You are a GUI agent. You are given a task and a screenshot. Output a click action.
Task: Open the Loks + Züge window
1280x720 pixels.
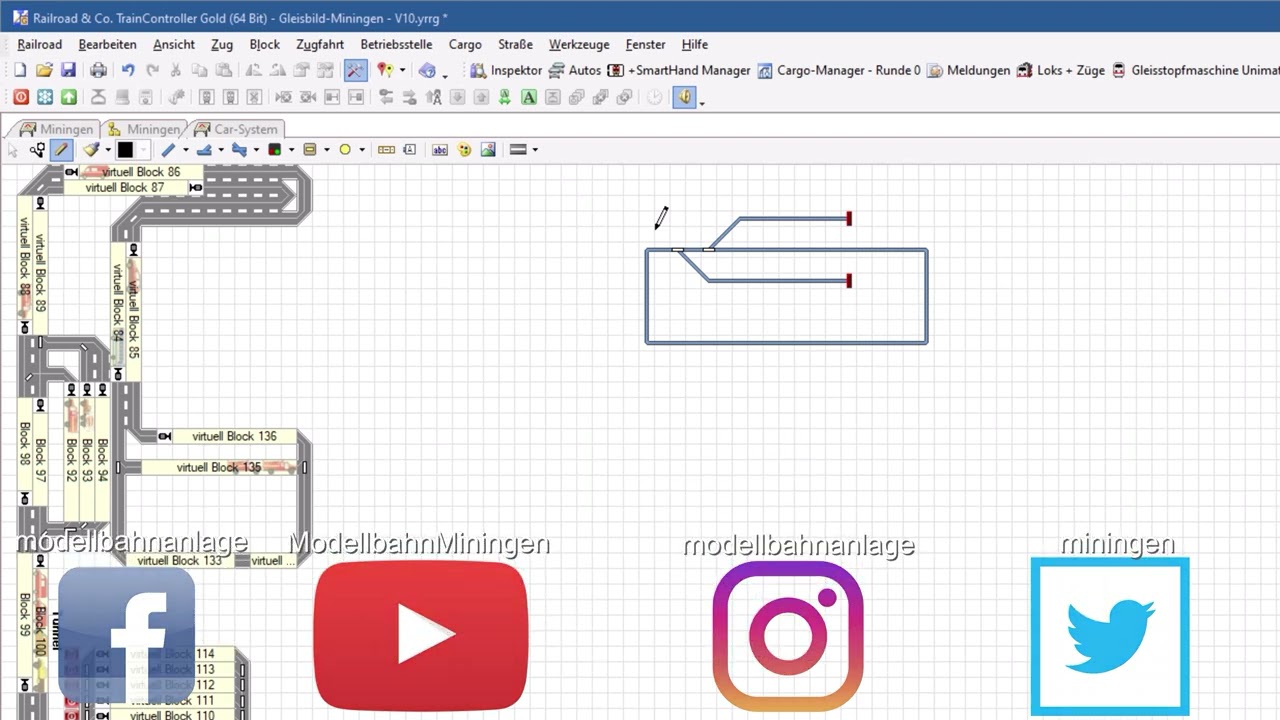point(1061,70)
